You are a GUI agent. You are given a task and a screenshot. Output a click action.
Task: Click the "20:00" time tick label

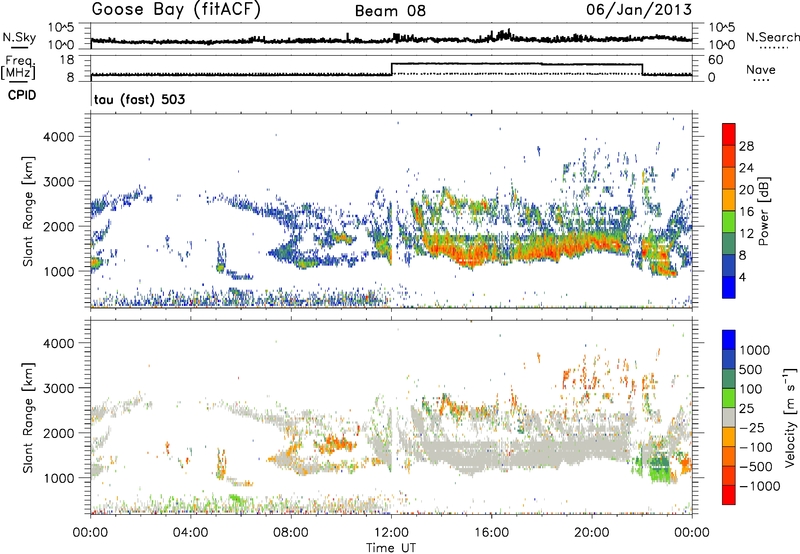tap(591, 533)
